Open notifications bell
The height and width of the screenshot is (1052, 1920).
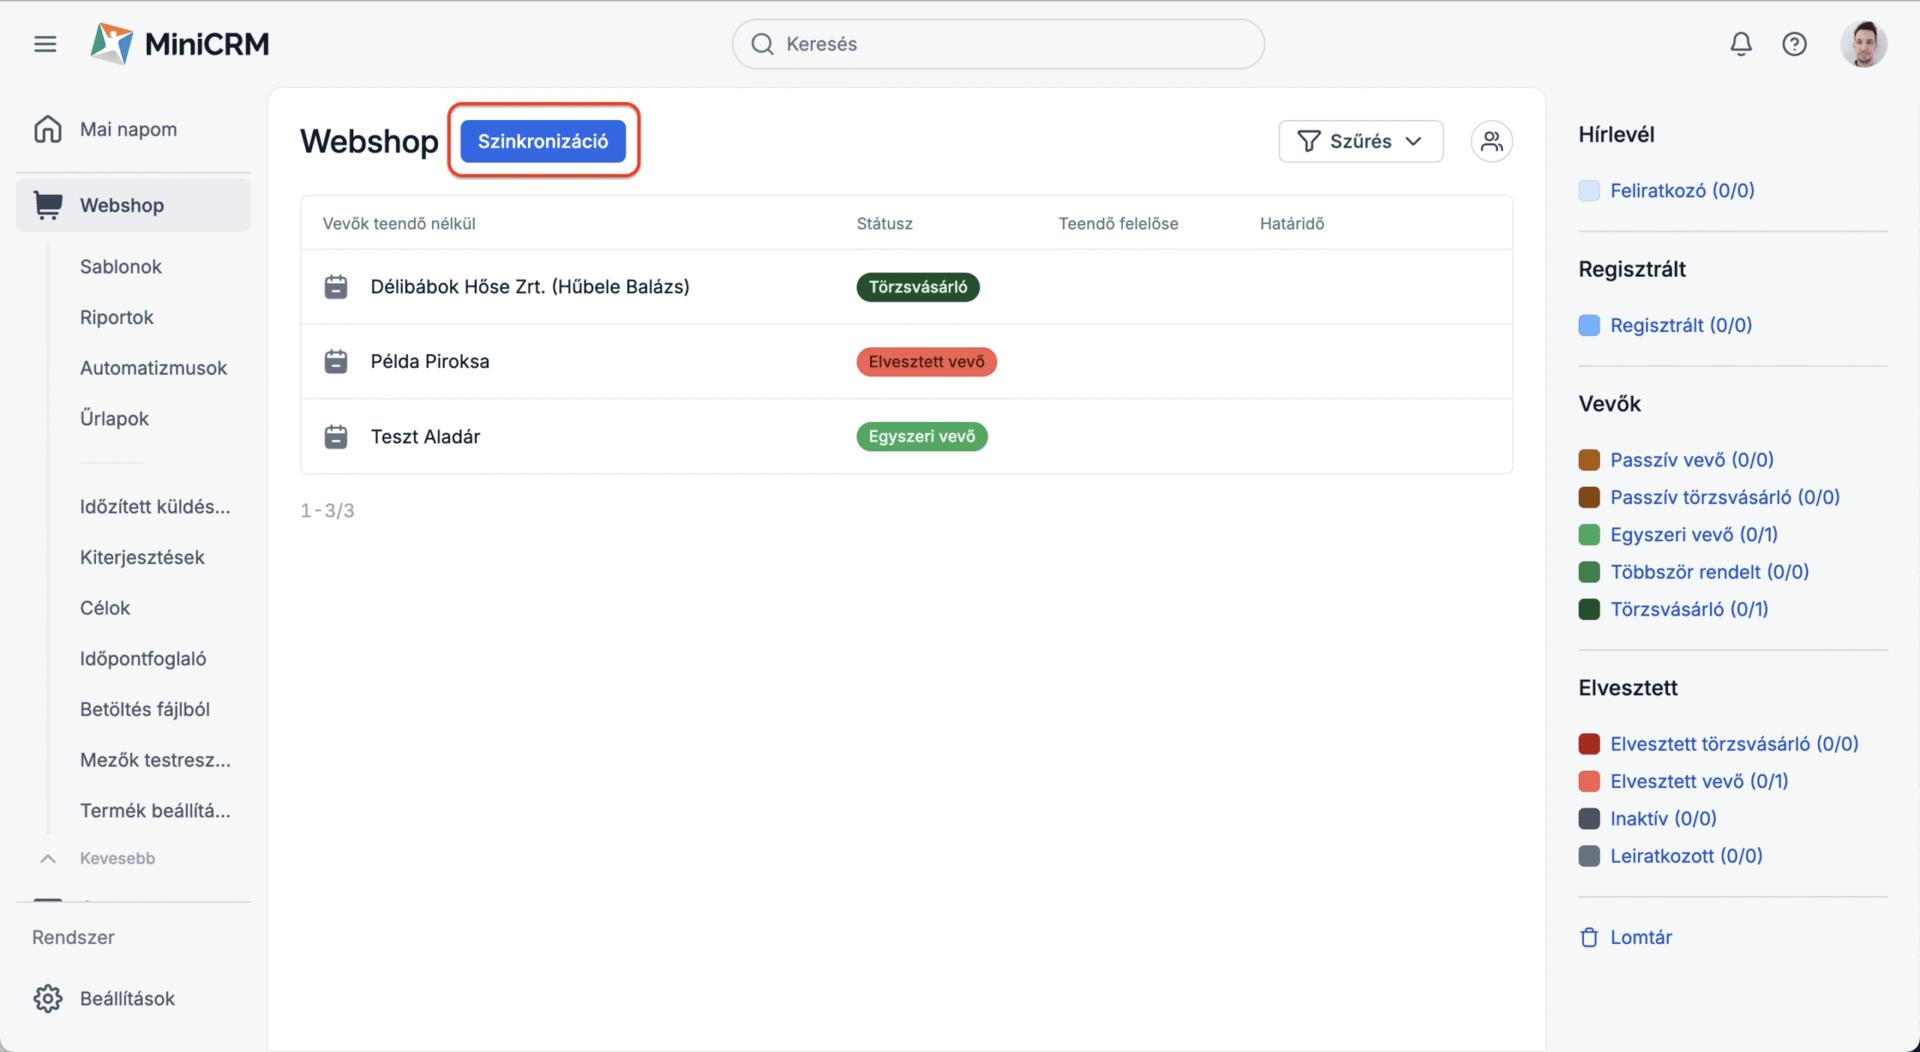[x=1741, y=44]
